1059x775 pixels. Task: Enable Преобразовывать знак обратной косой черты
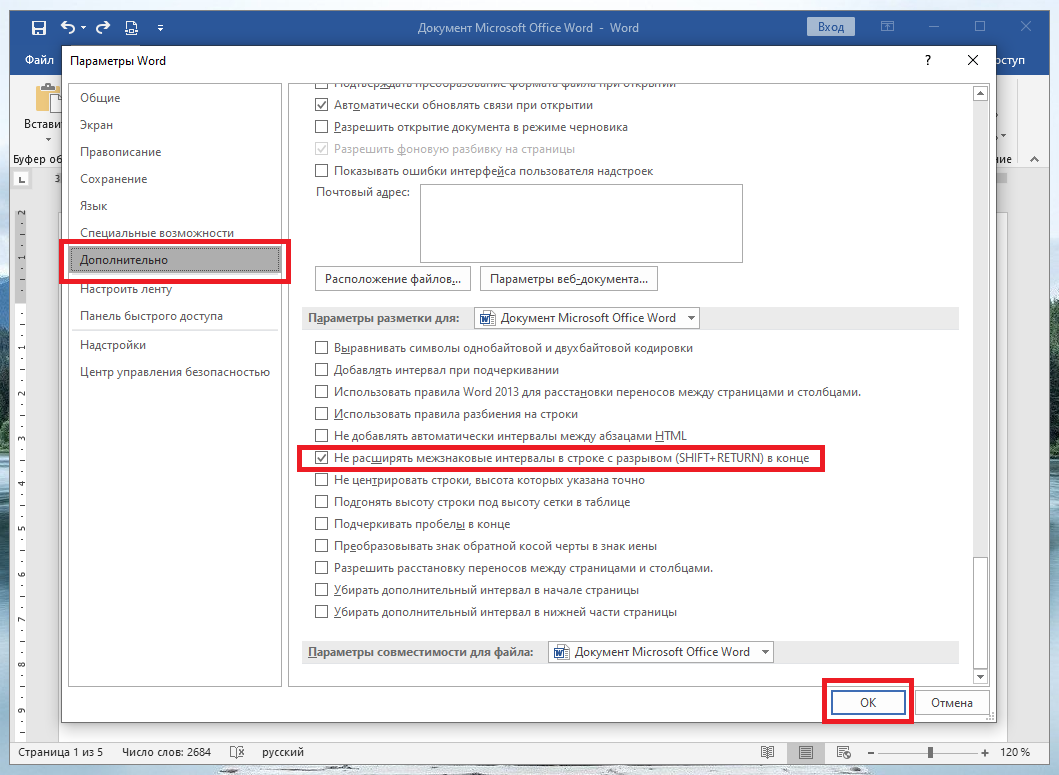(321, 546)
